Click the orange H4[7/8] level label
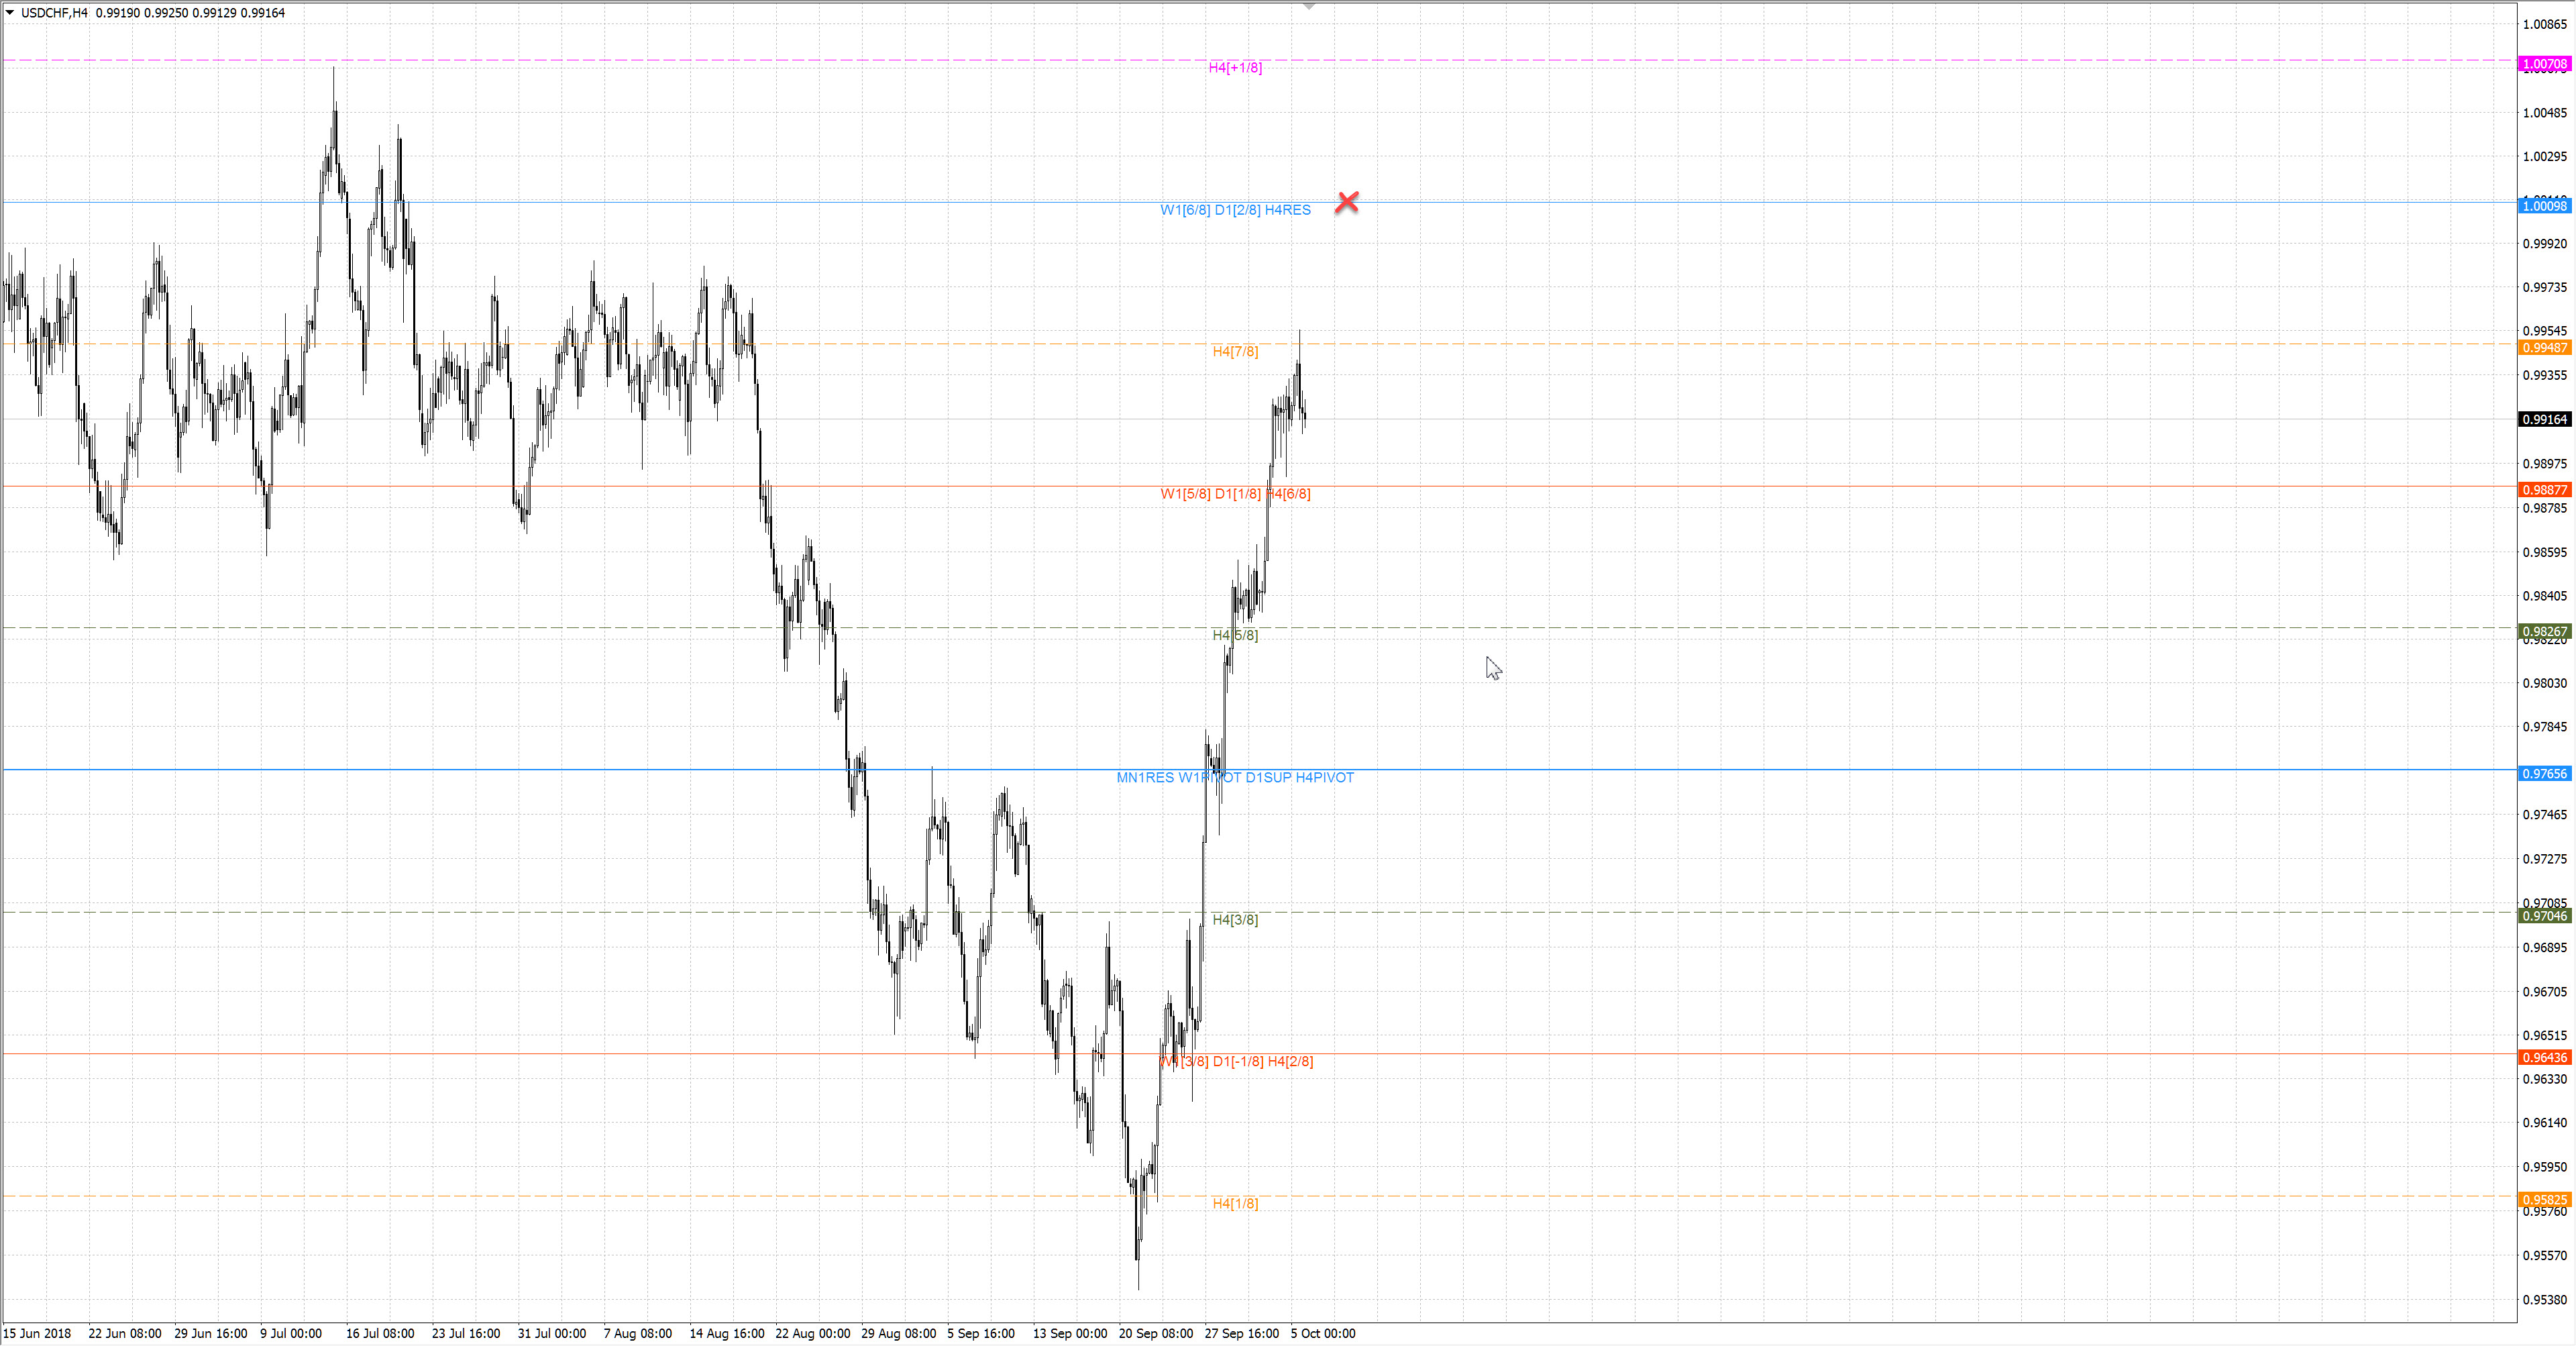The width and height of the screenshot is (2576, 1346). tap(1235, 352)
